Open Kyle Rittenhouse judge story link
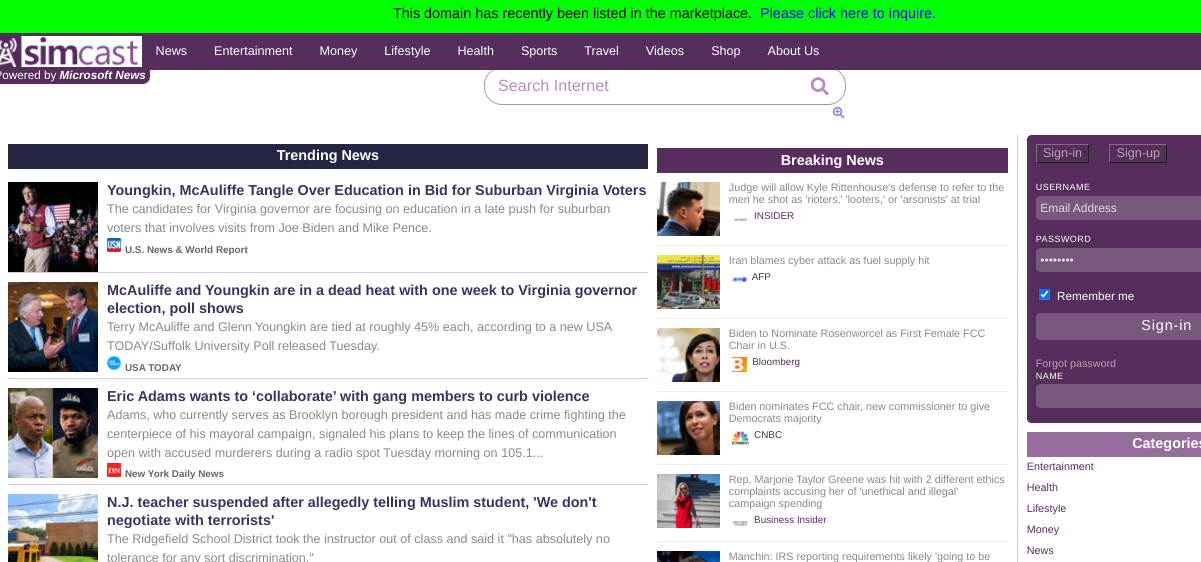Image resolution: width=1201 pixels, height=562 pixels. [x=866, y=193]
